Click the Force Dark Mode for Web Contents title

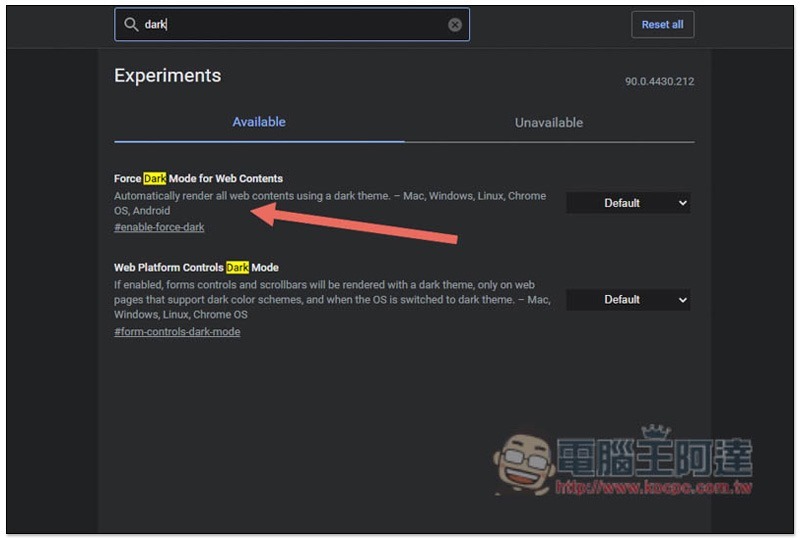(198, 179)
